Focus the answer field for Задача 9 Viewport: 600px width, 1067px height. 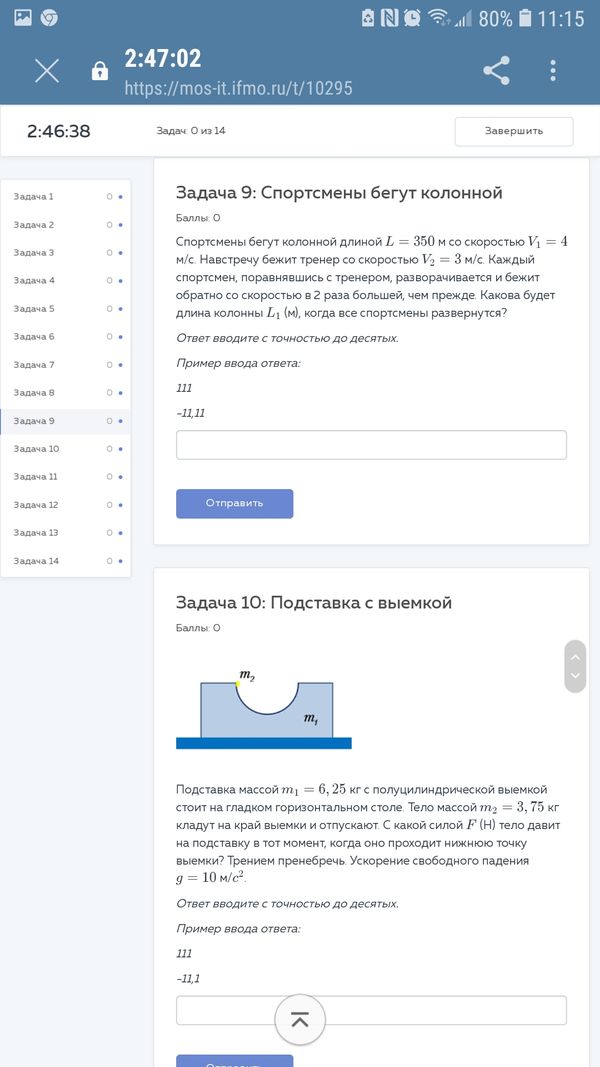coord(371,445)
